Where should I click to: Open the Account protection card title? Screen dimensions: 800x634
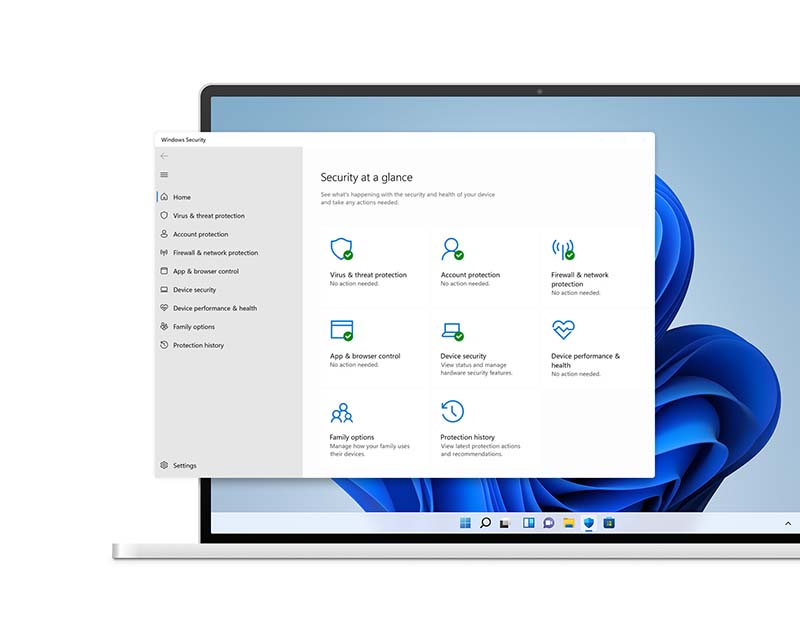[470, 275]
